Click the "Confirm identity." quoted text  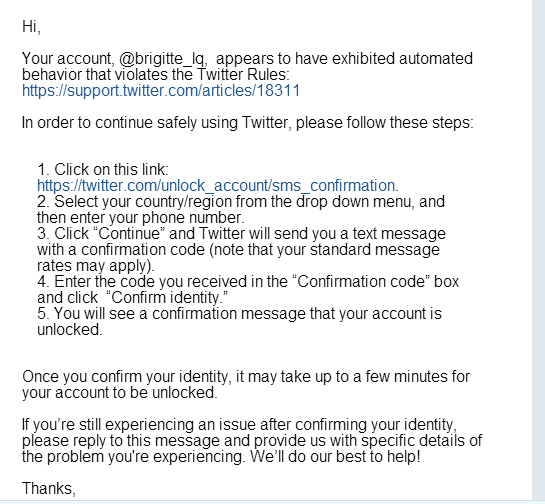click(x=166, y=298)
